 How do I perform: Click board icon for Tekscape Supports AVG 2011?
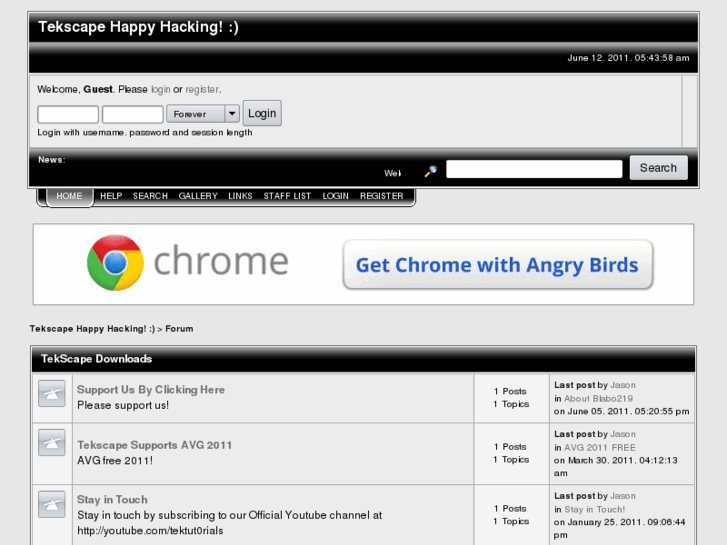click(x=51, y=442)
